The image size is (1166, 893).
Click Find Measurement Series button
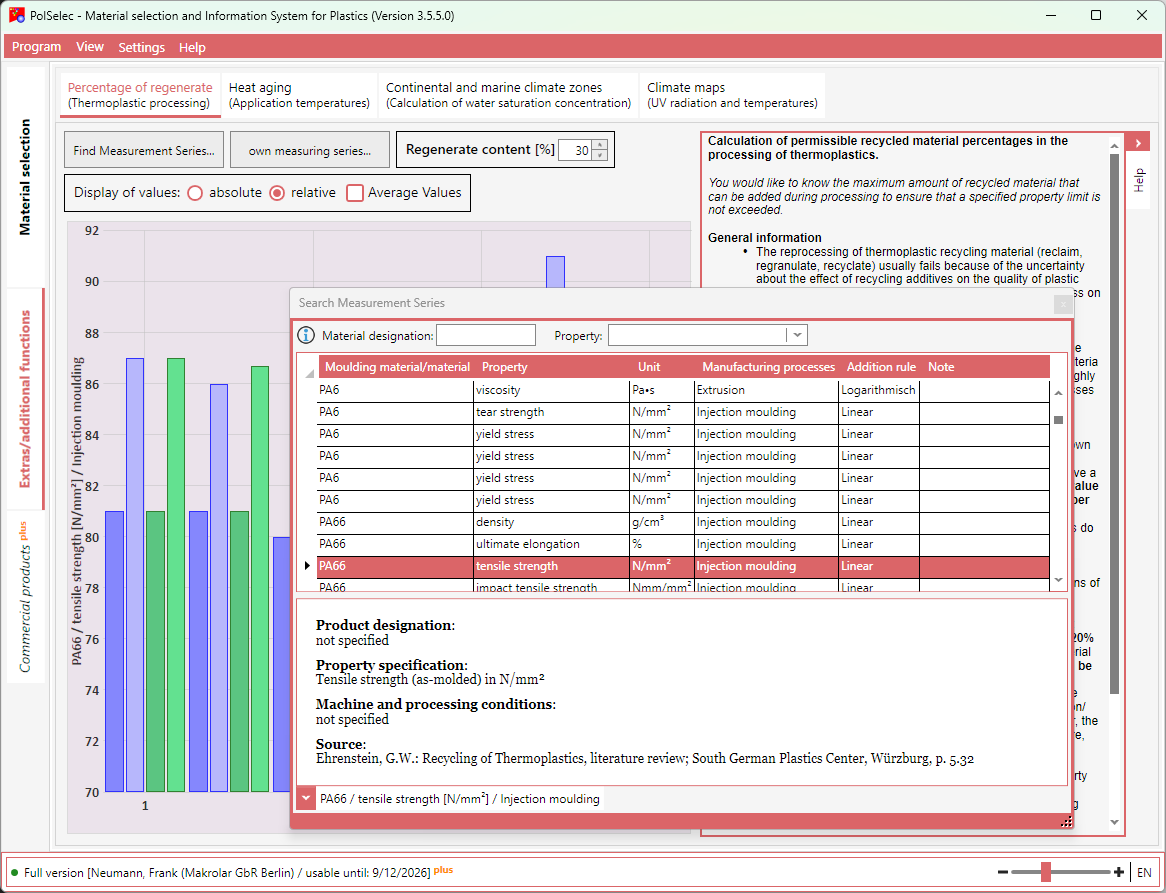pos(144,150)
